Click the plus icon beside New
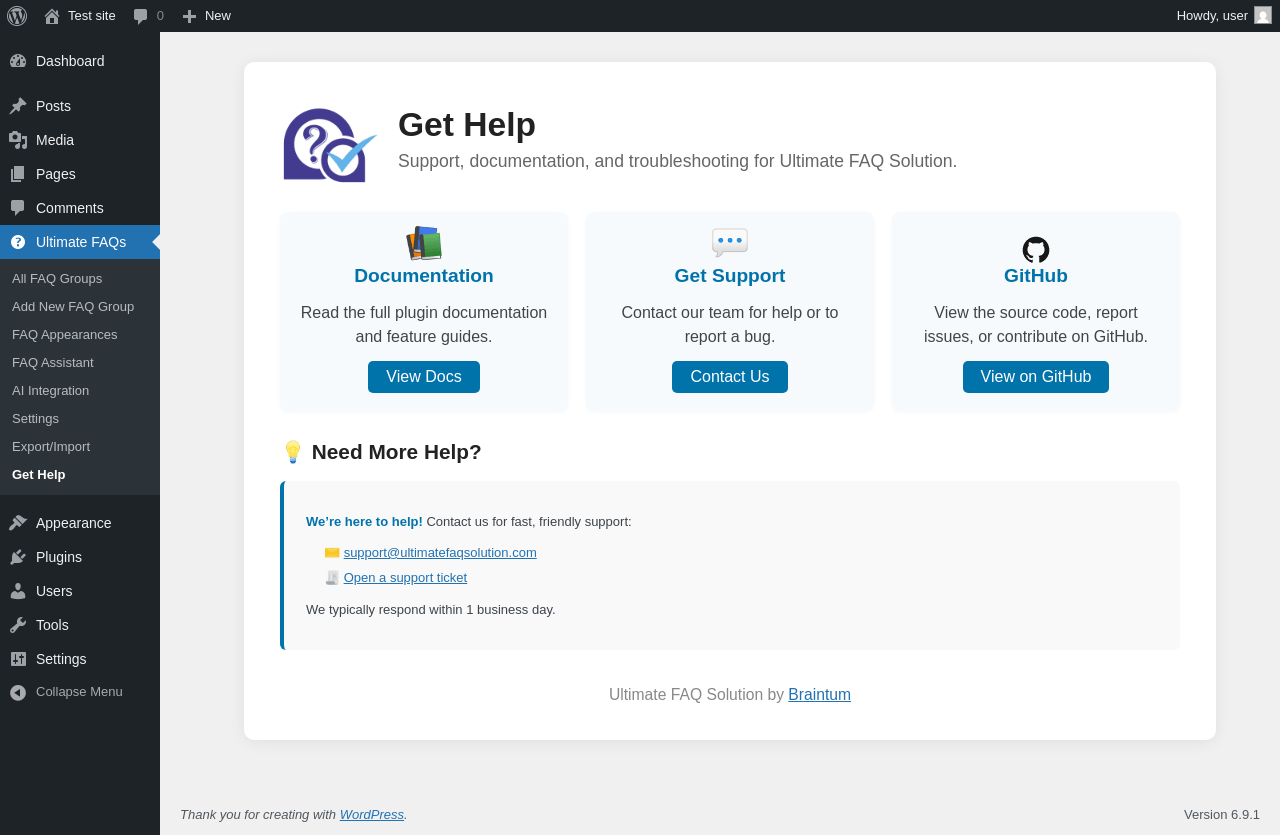This screenshot has width=1280, height=835. 189,16
